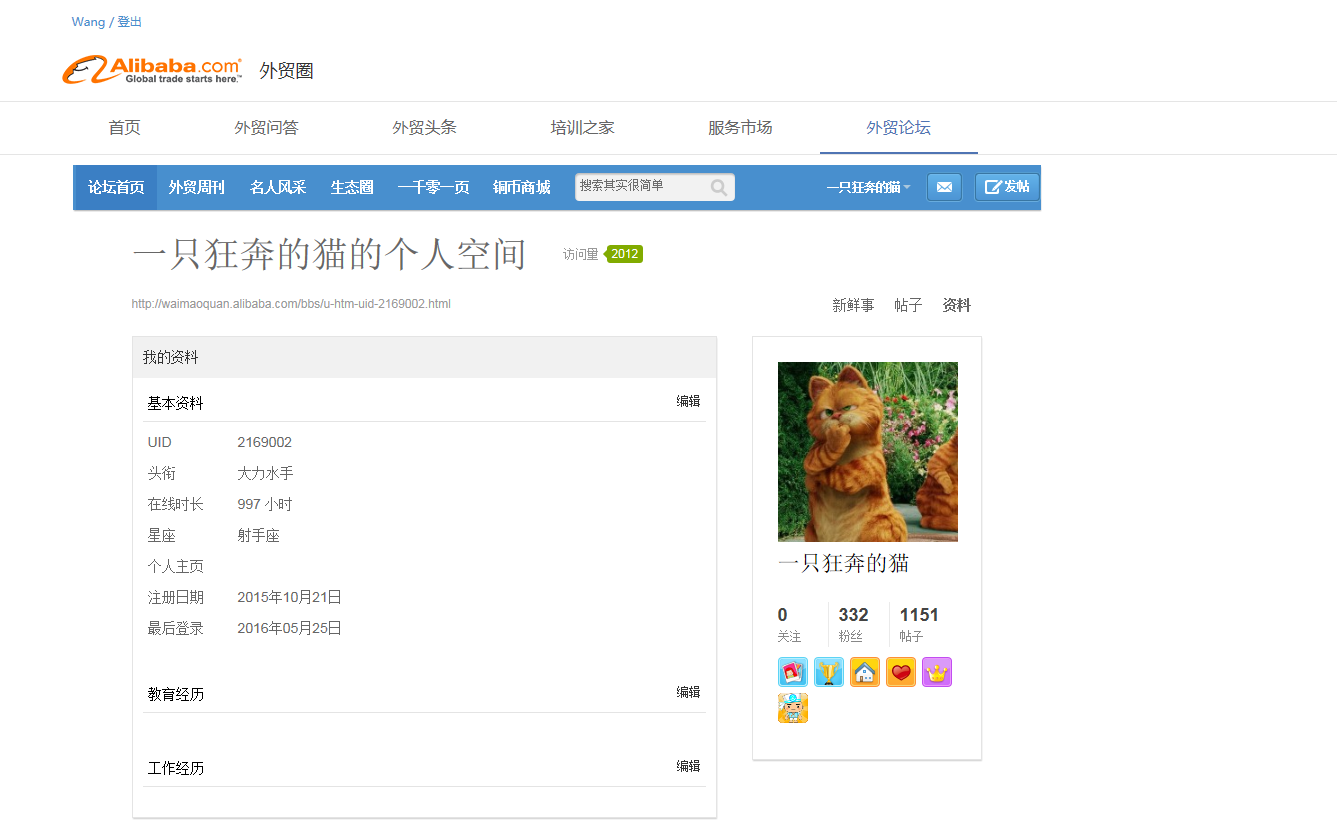Click the 332 粉丝 fans count

point(853,624)
